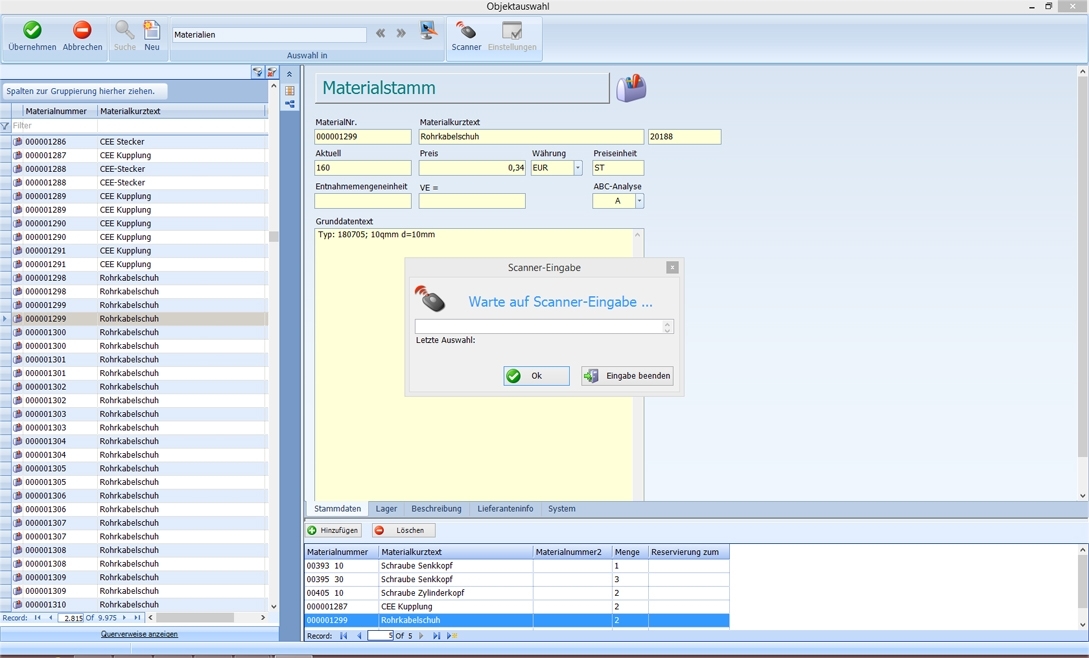Go to previous selection with double-left arrows
Viewport: 1089px width, 658px height.
[x=381, y=34]
